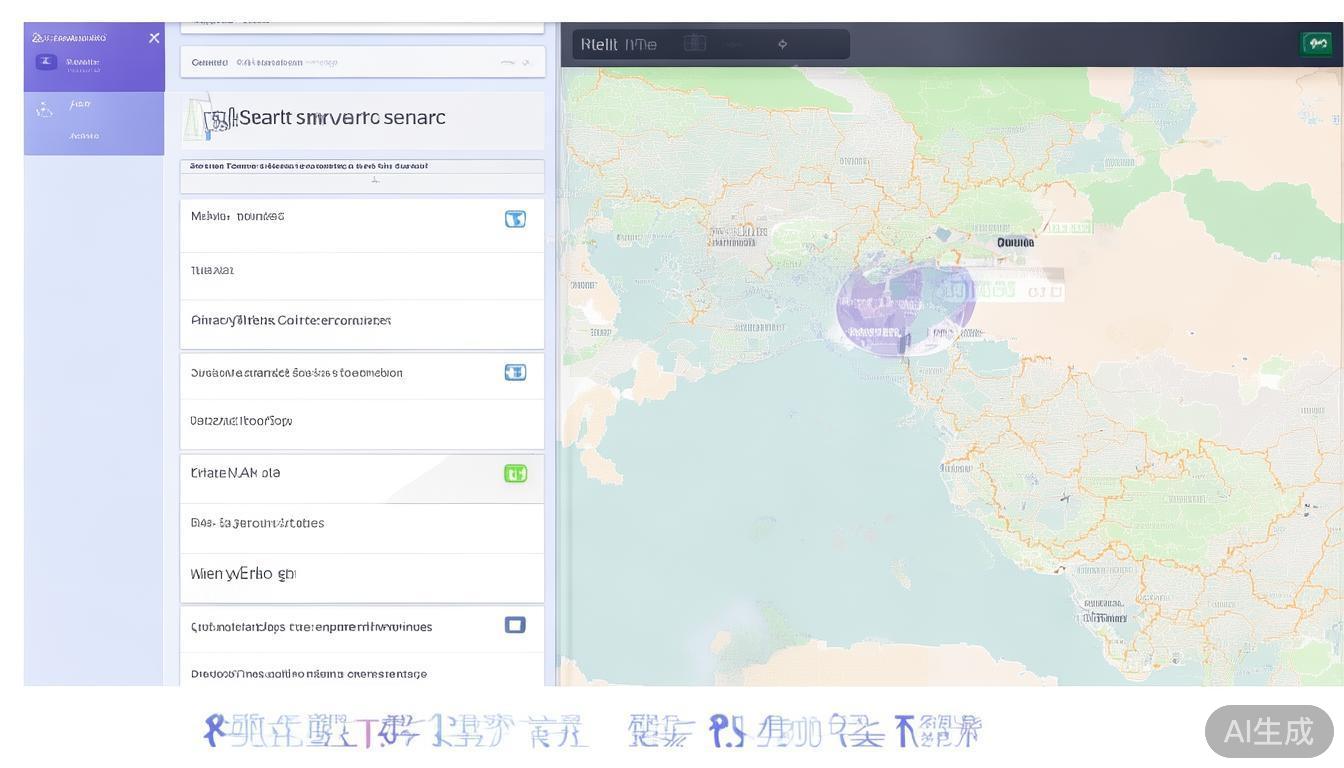Toggle the green switch on the Ertate row
Viewport: 1344px width, 768px height.
(x=515, y=474)
